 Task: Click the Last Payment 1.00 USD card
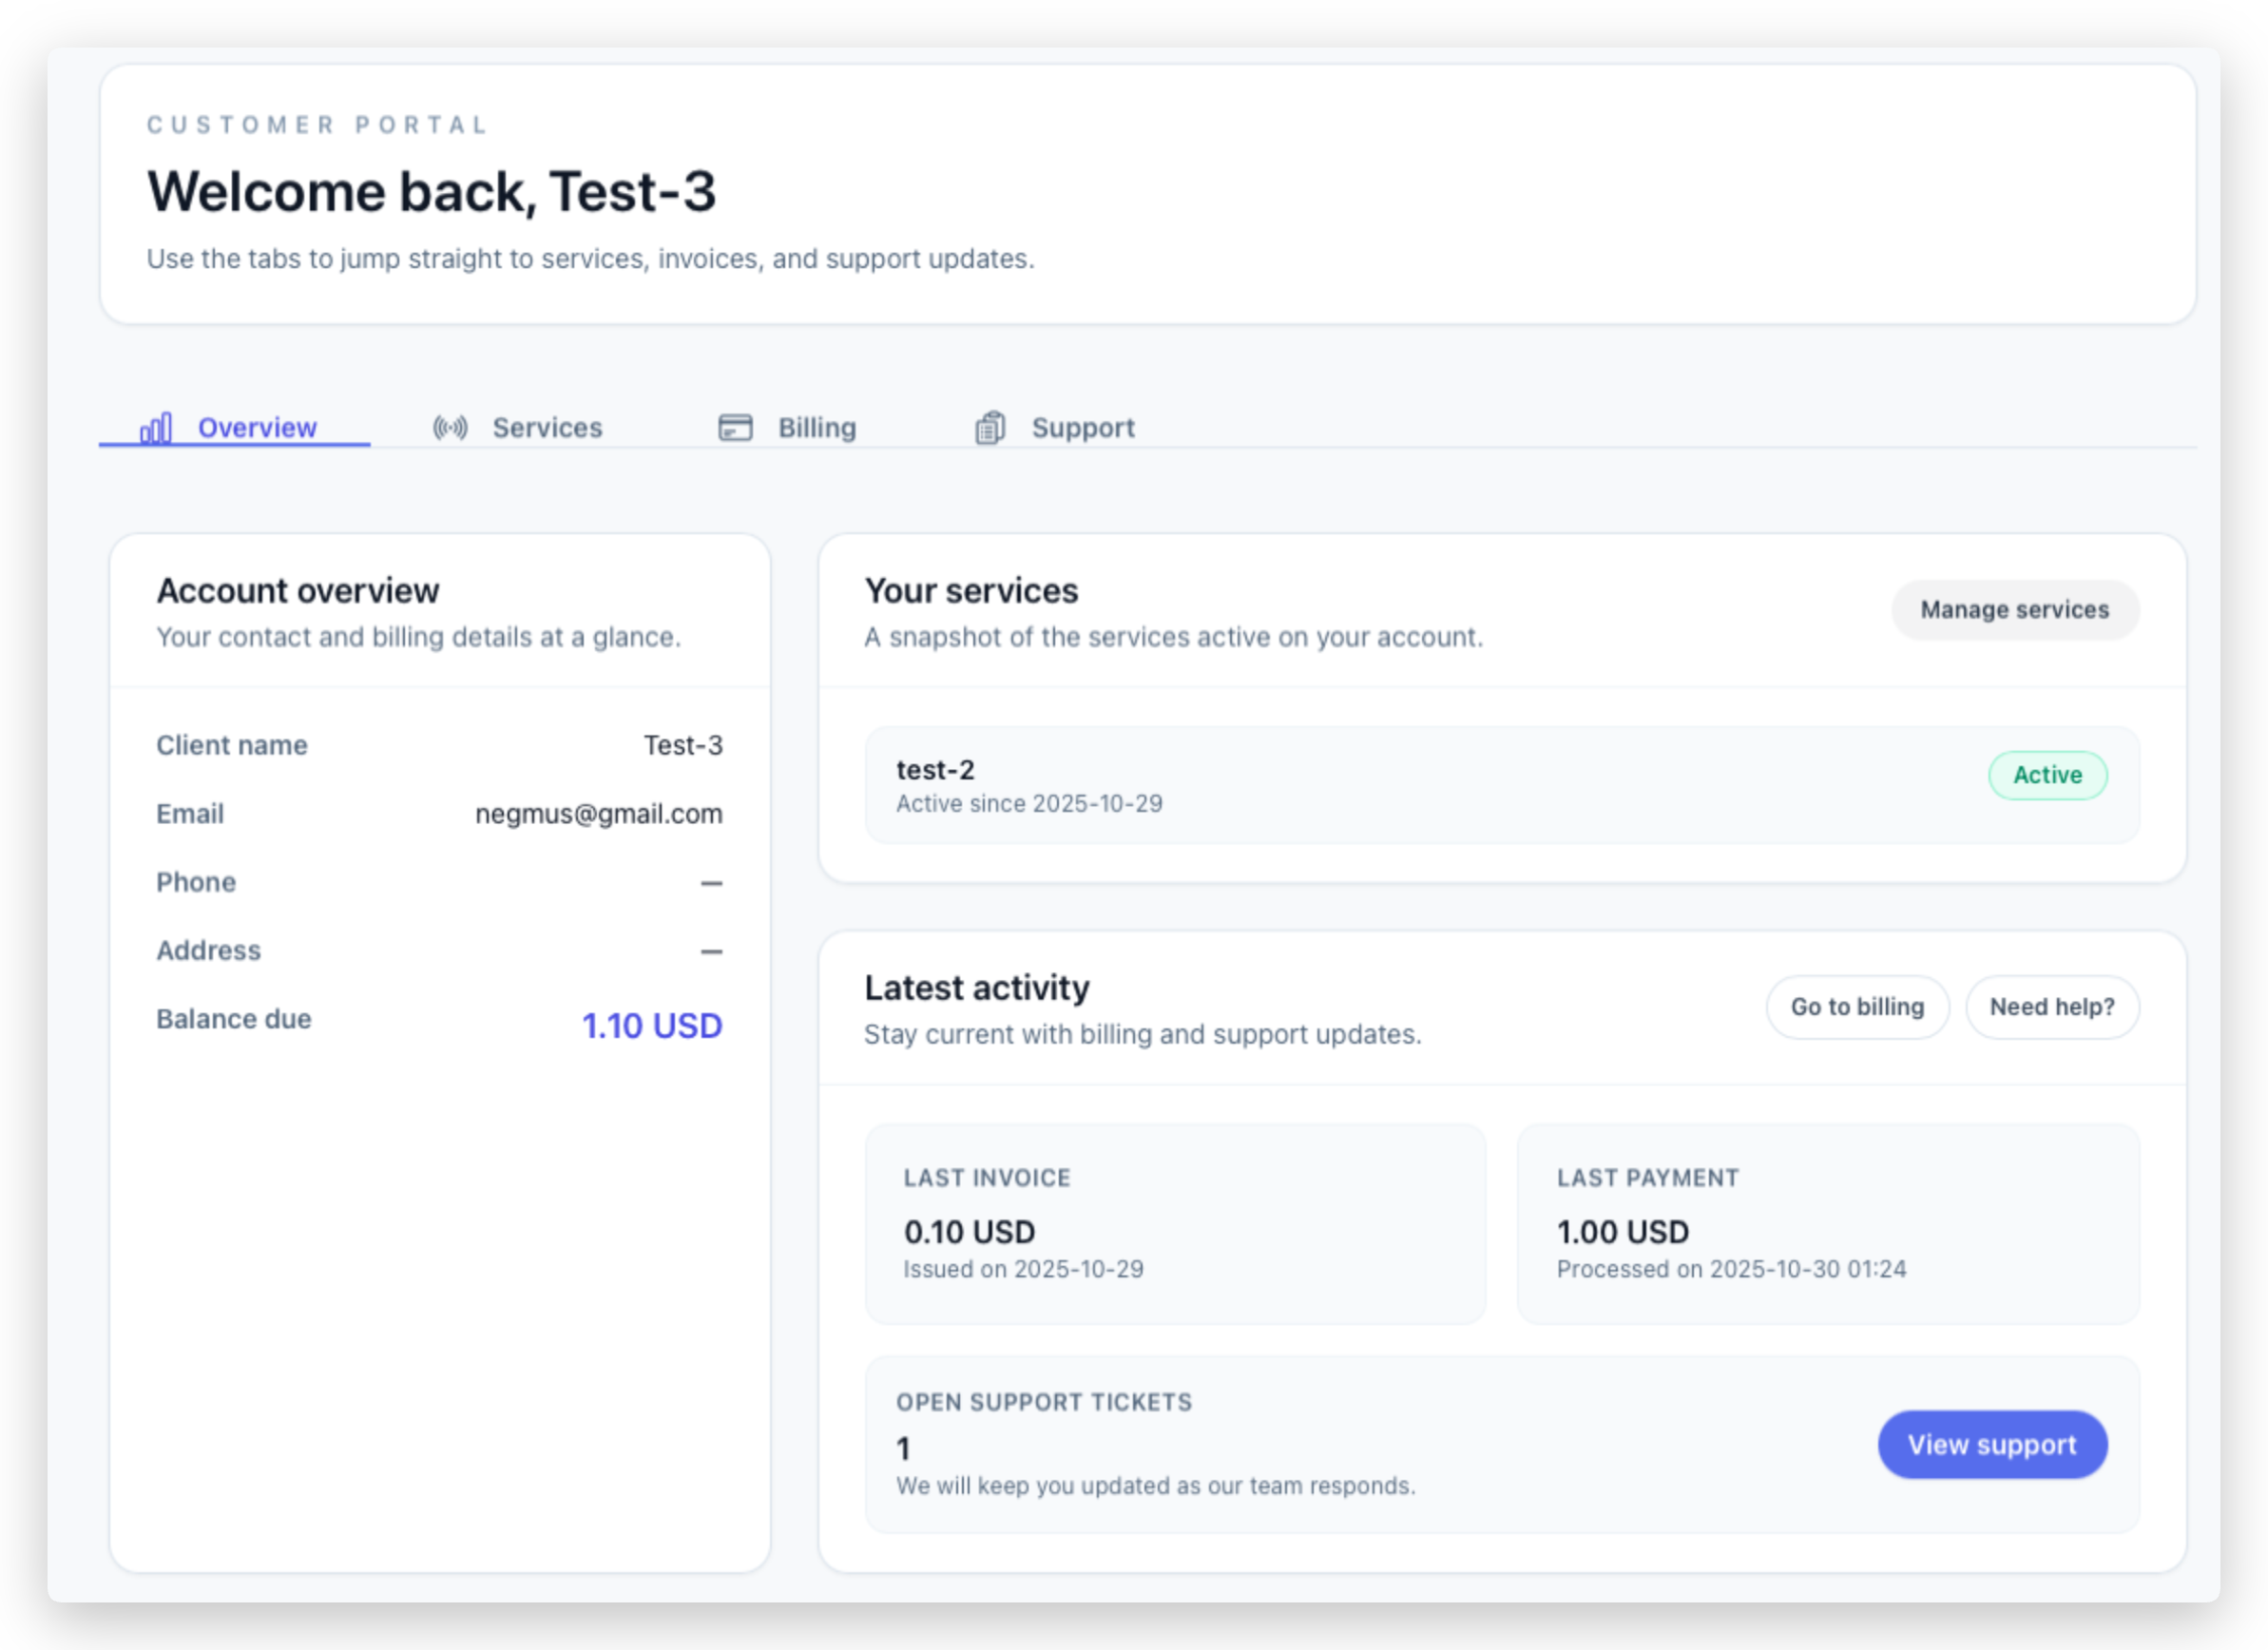(1827, 1223)
